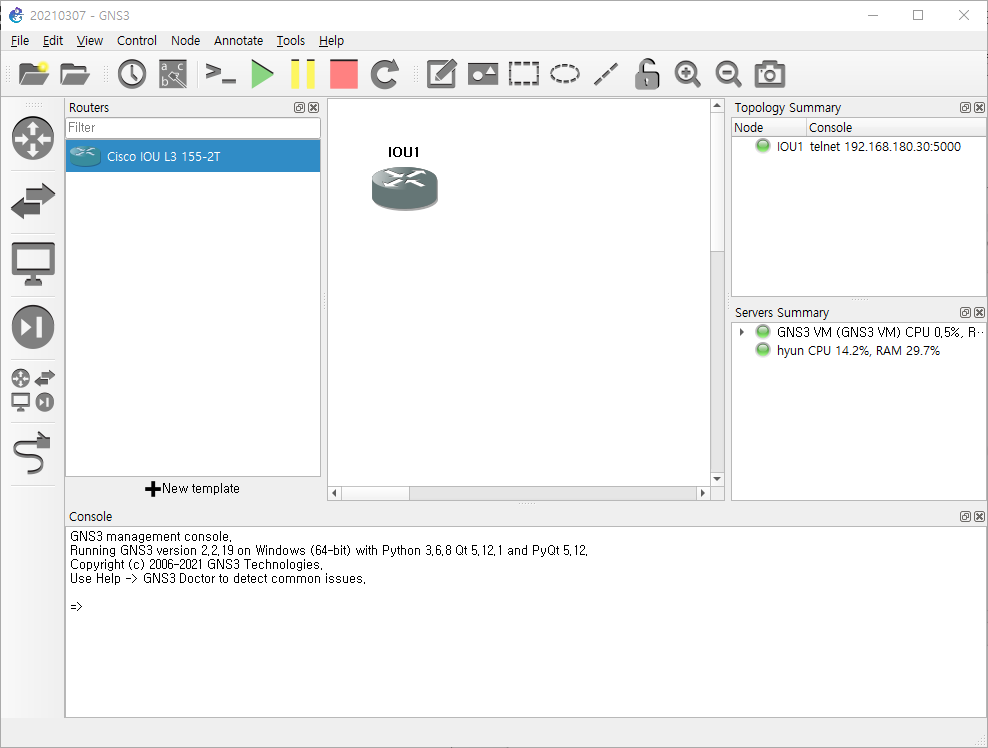This screenshot has height=748, width=988.
Task: Float the Topology Summary panel
Action: [965, 108]
